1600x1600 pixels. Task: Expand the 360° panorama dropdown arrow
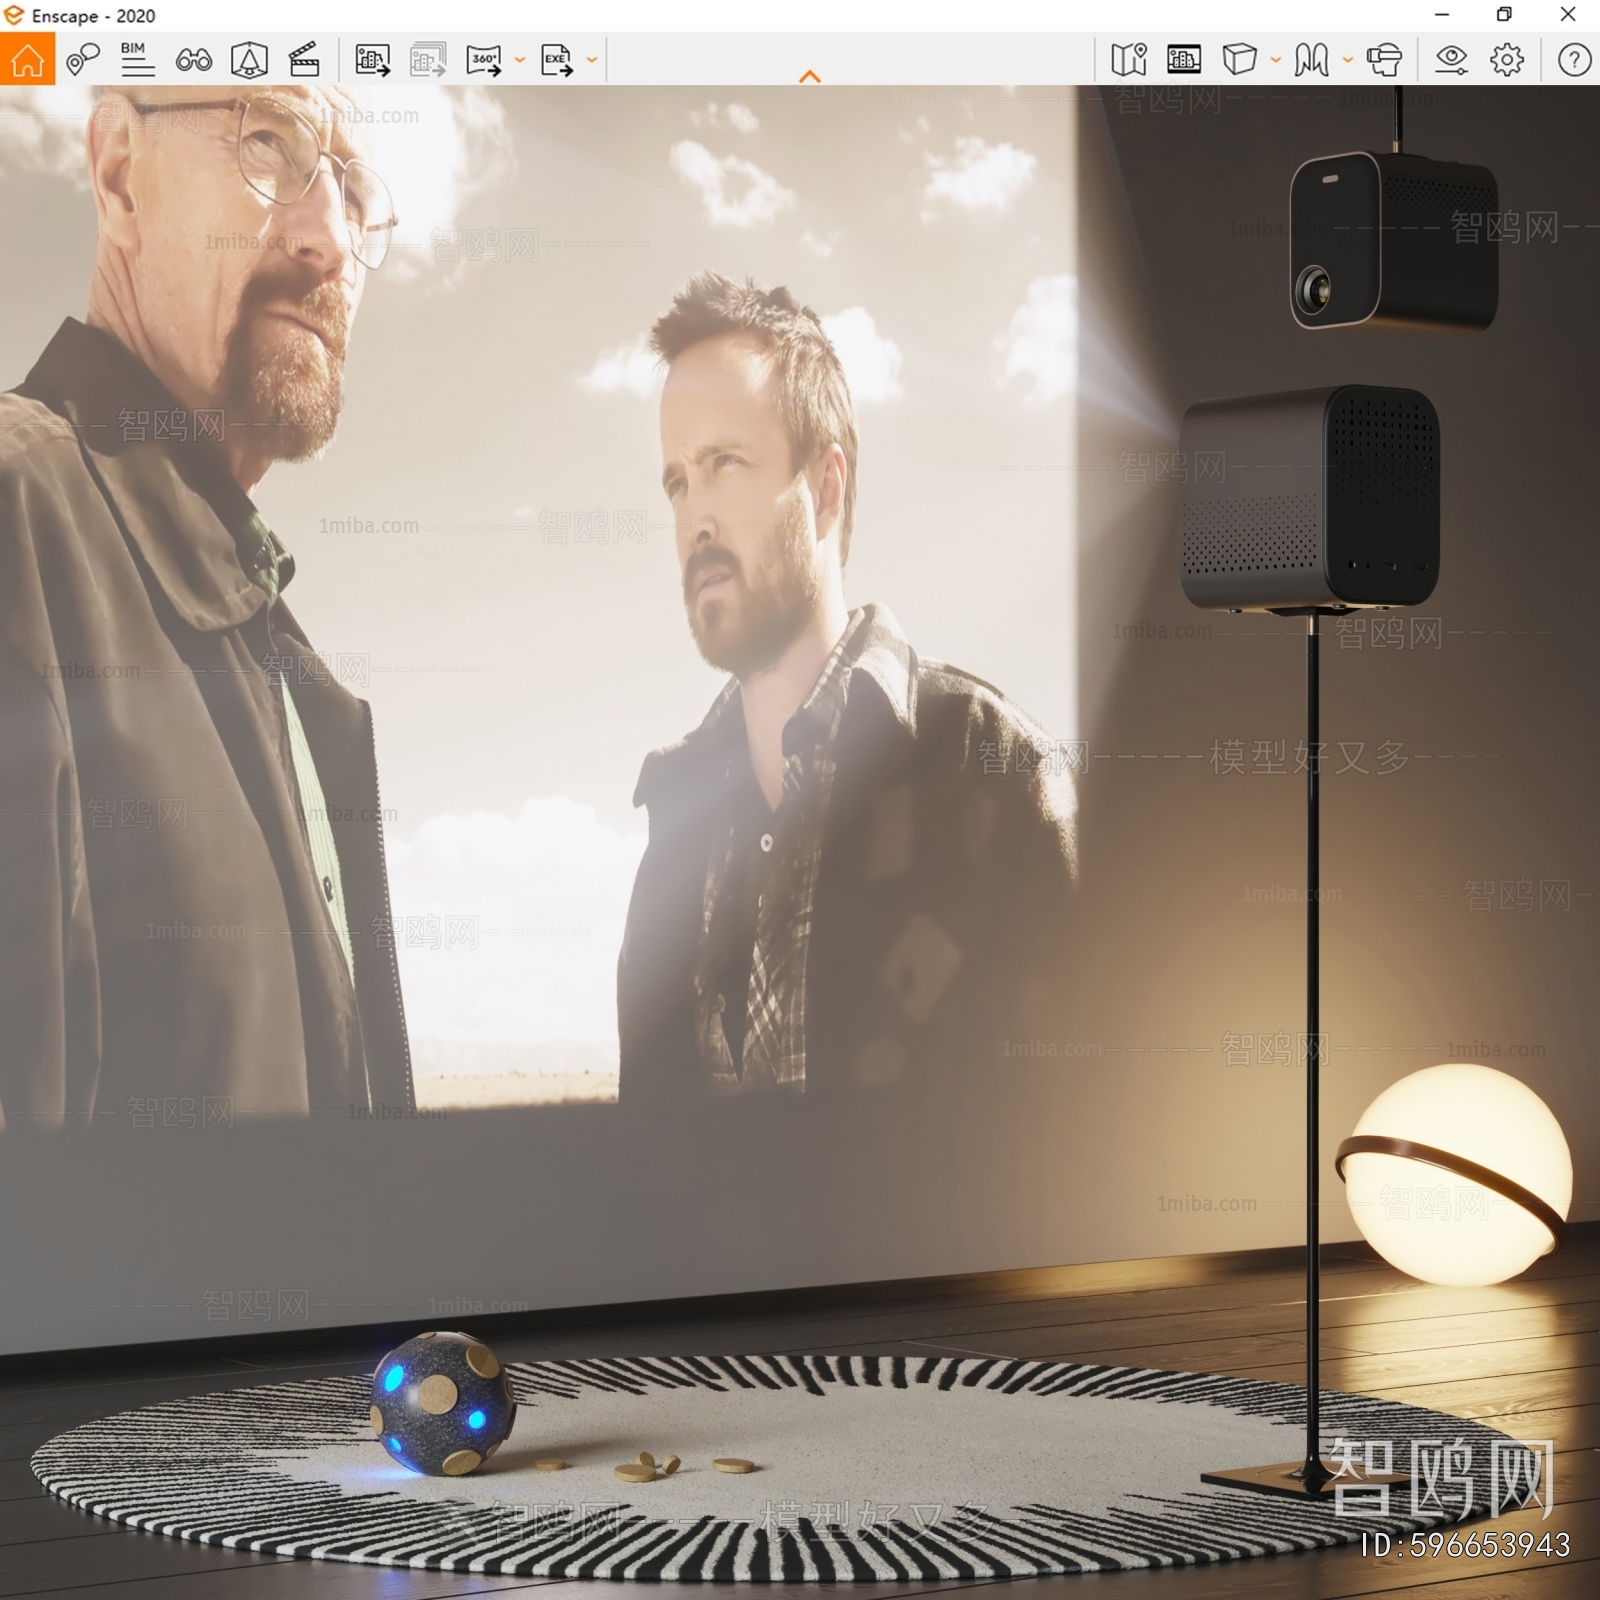click(520, 60)
